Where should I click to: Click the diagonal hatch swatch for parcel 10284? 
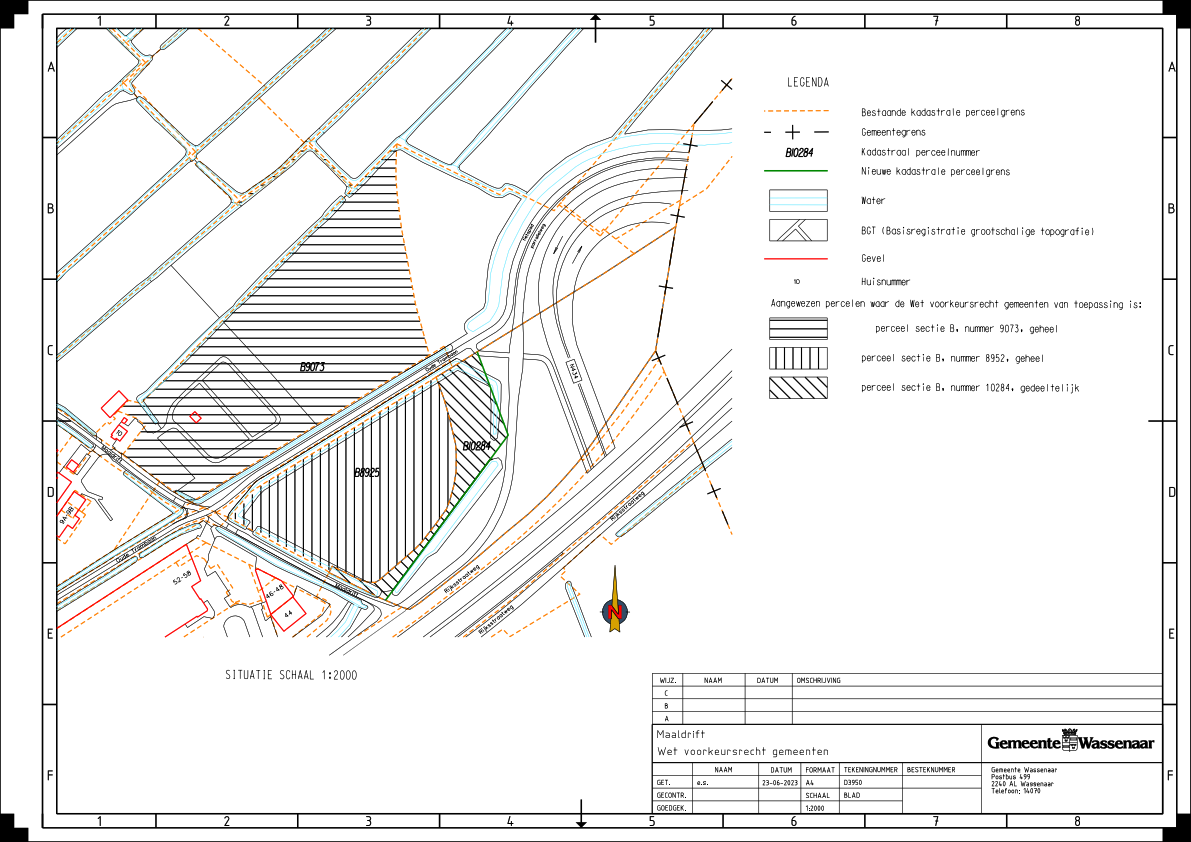click(797, 387)
